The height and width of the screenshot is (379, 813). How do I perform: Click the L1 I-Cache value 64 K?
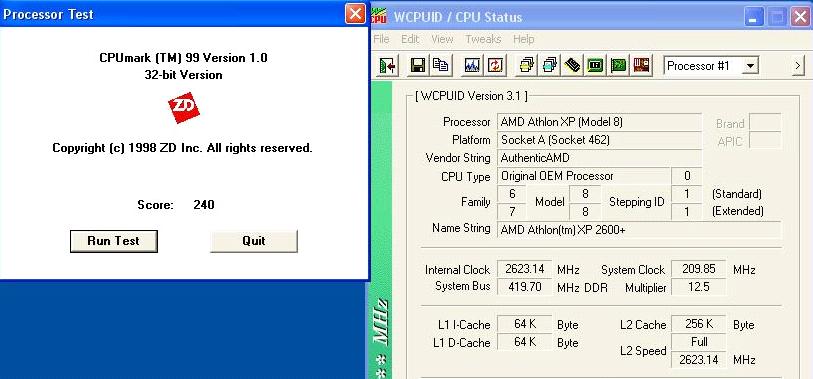525,324
